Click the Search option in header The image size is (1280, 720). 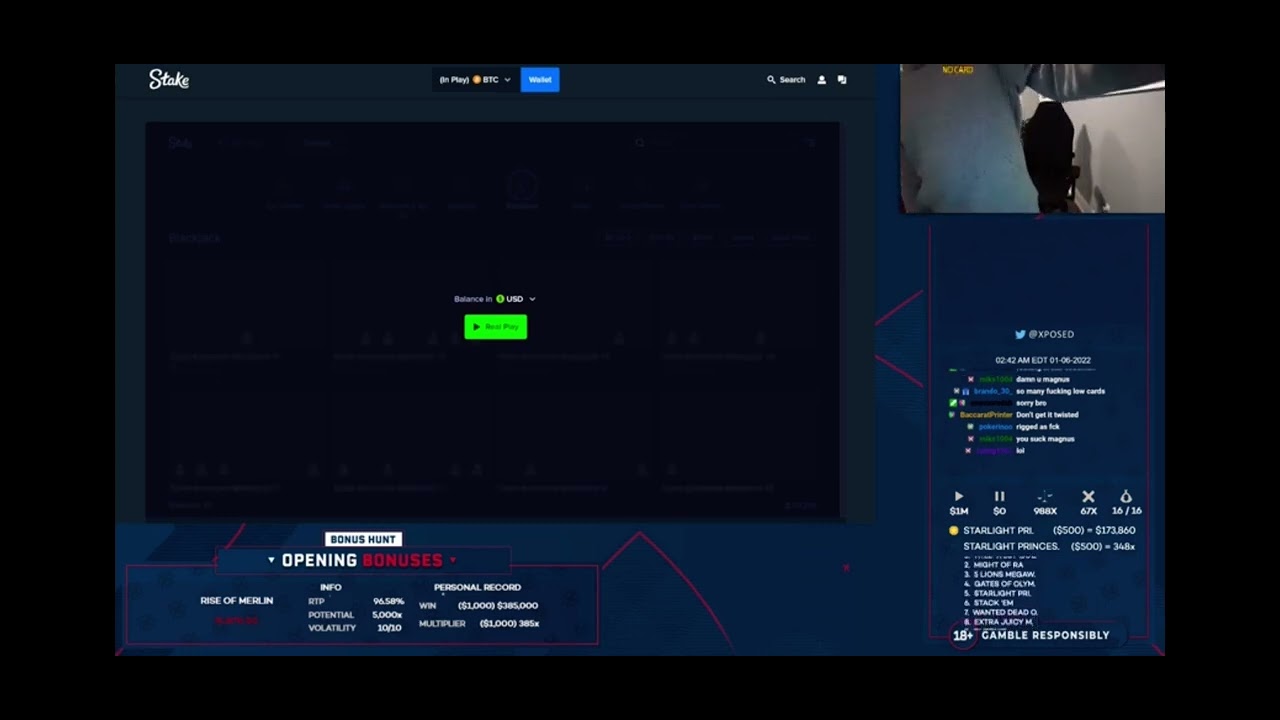tap(786, 80)
